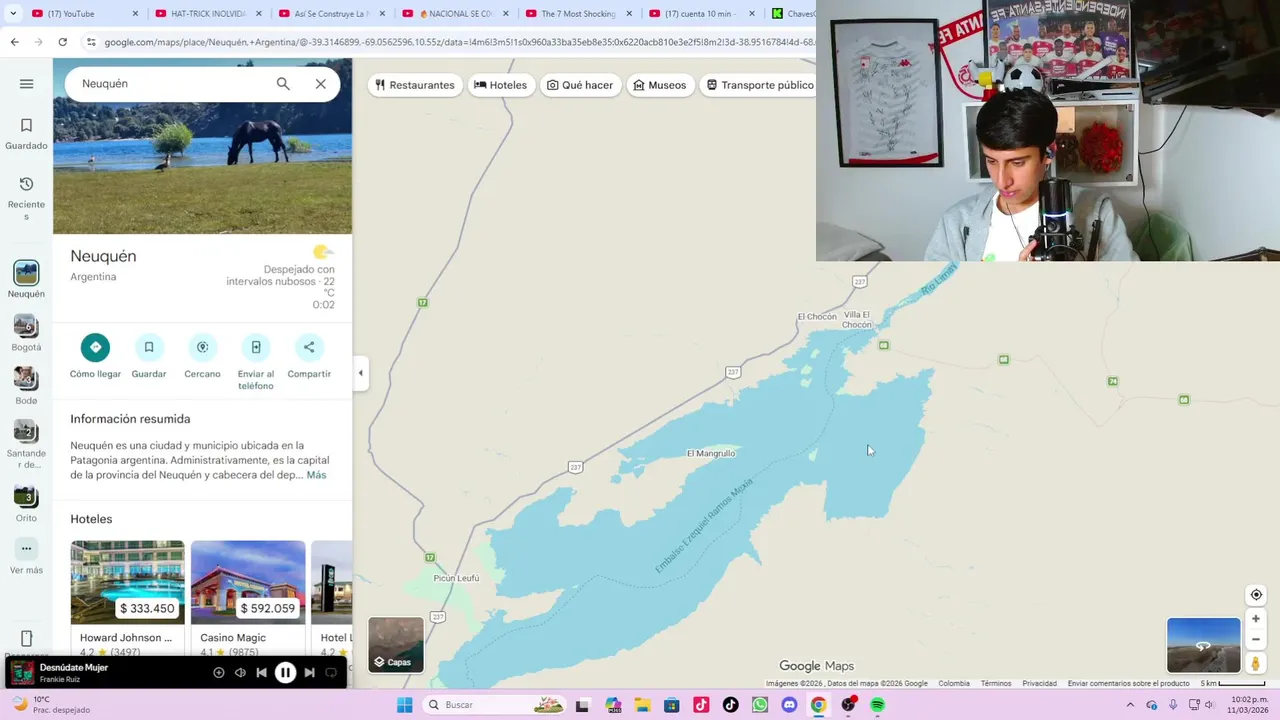Switch to The 7 Most Shocking tab
This screenshot has width=1280, height=720.
[577, 14]
